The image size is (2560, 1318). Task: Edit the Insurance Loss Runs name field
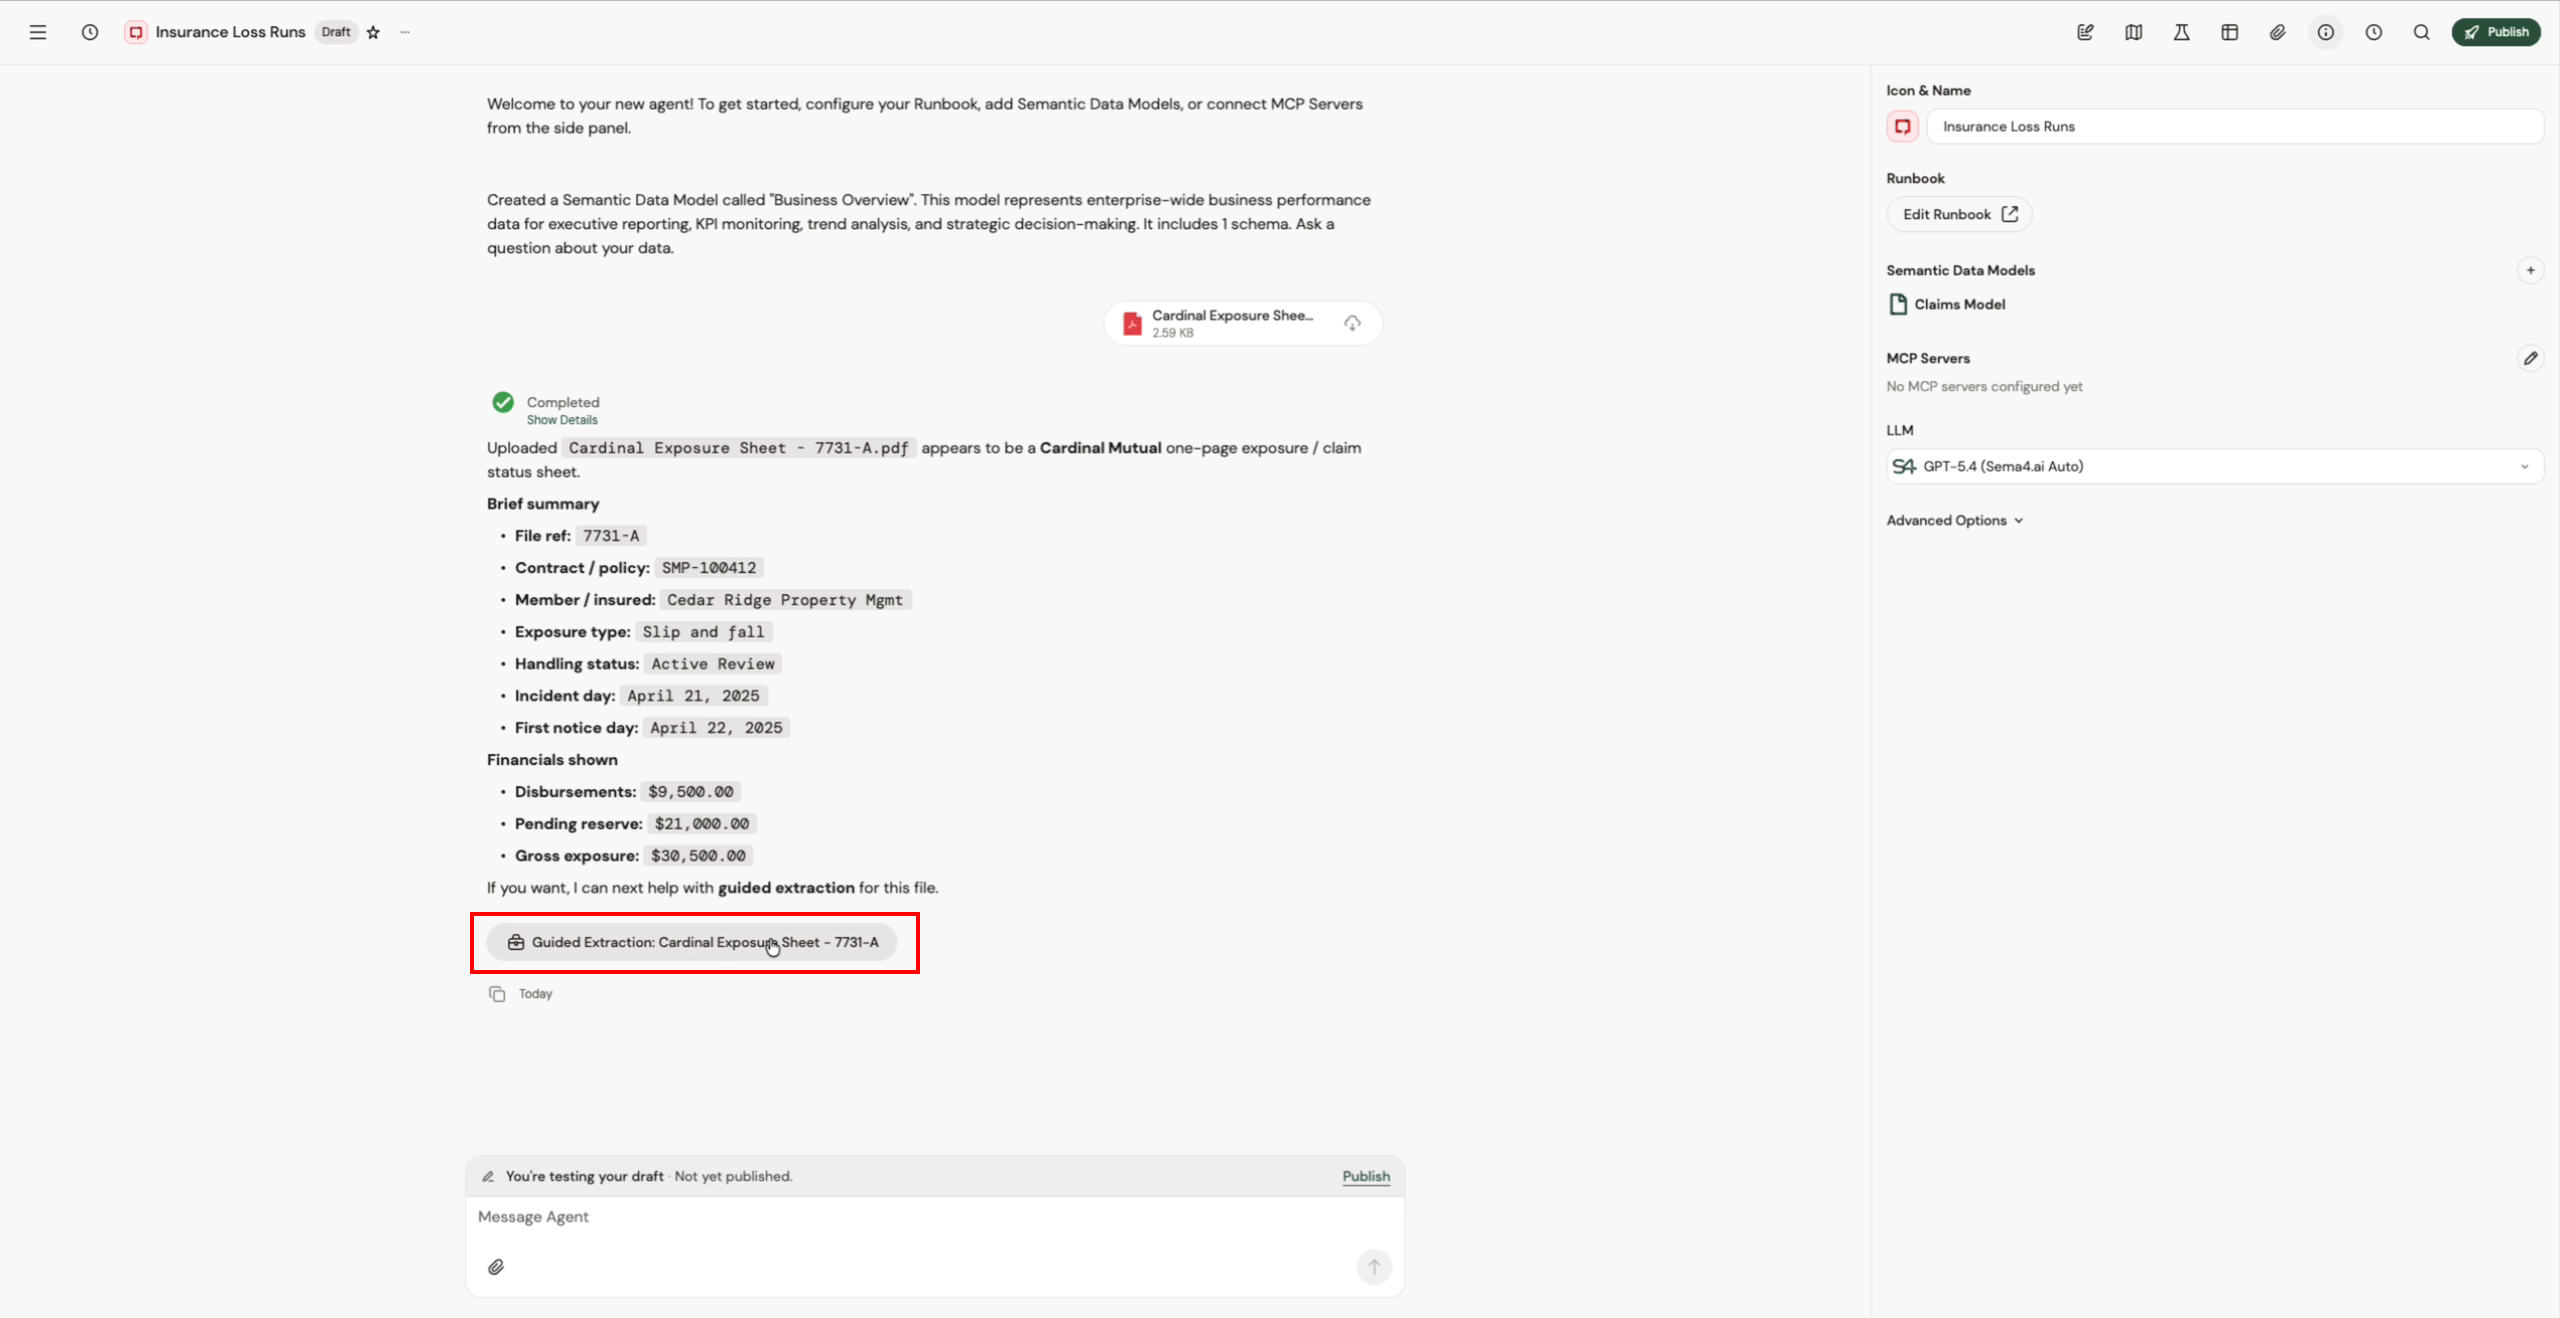pos(2234,126)
